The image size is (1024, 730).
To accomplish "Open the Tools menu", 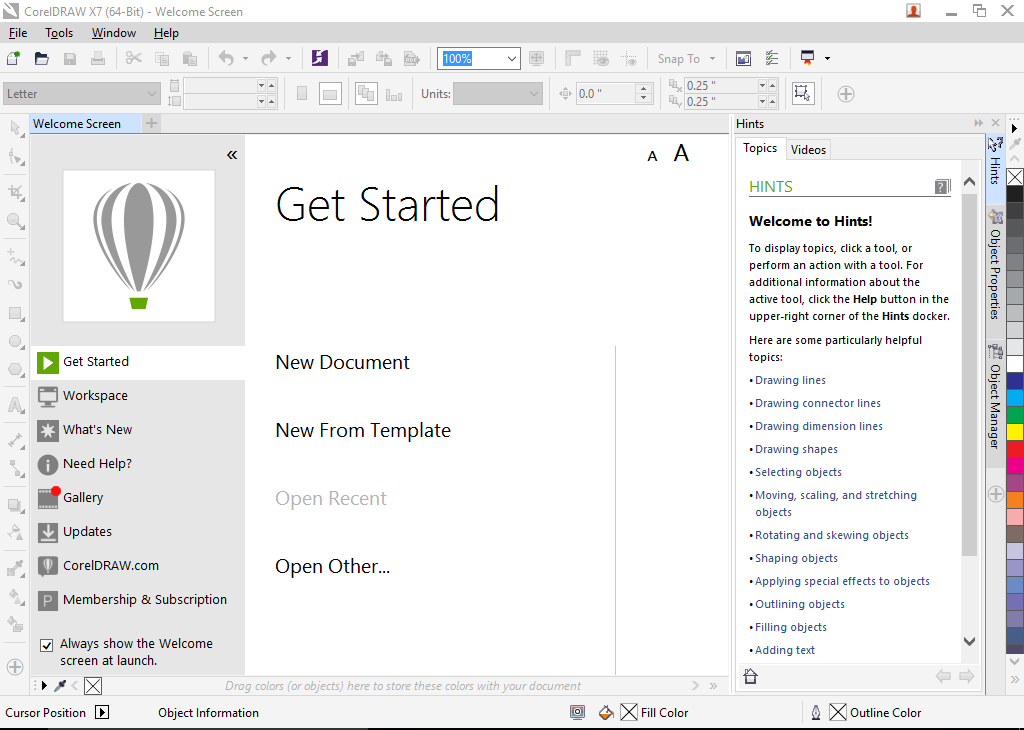I will pyautogui.click(x=59, y=33).
